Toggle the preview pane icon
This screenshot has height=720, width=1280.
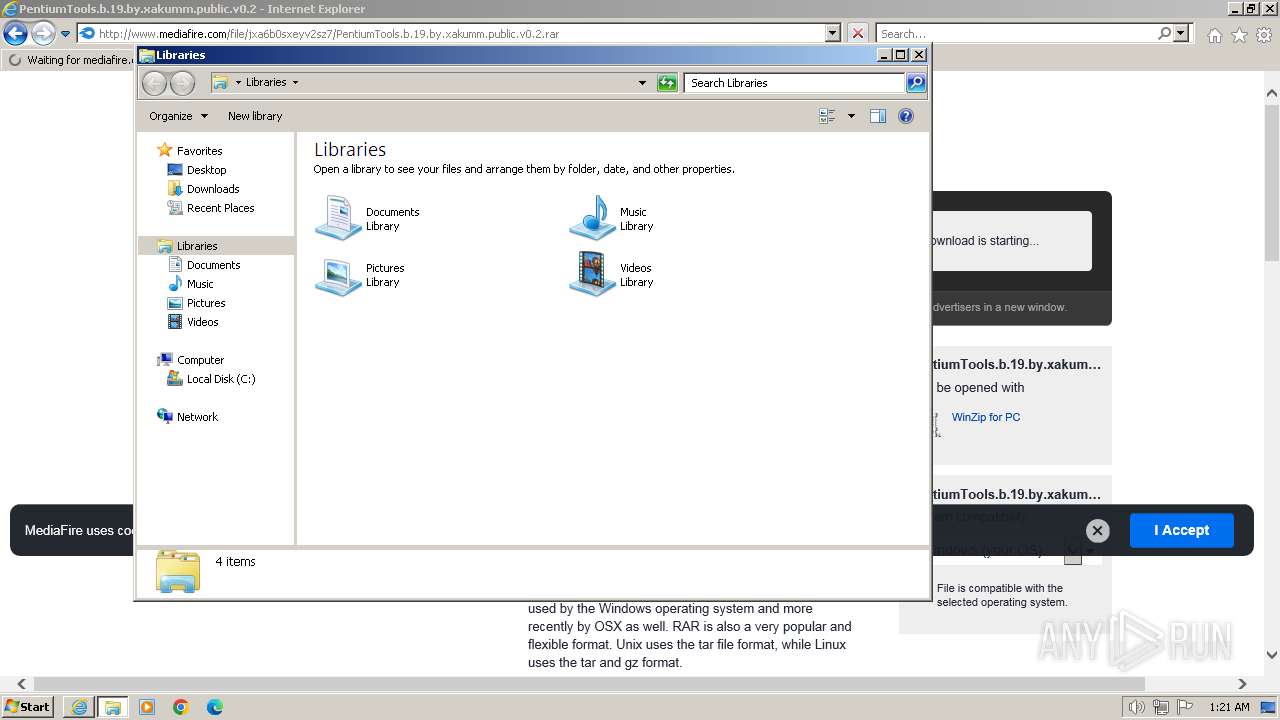pos(878,116)
